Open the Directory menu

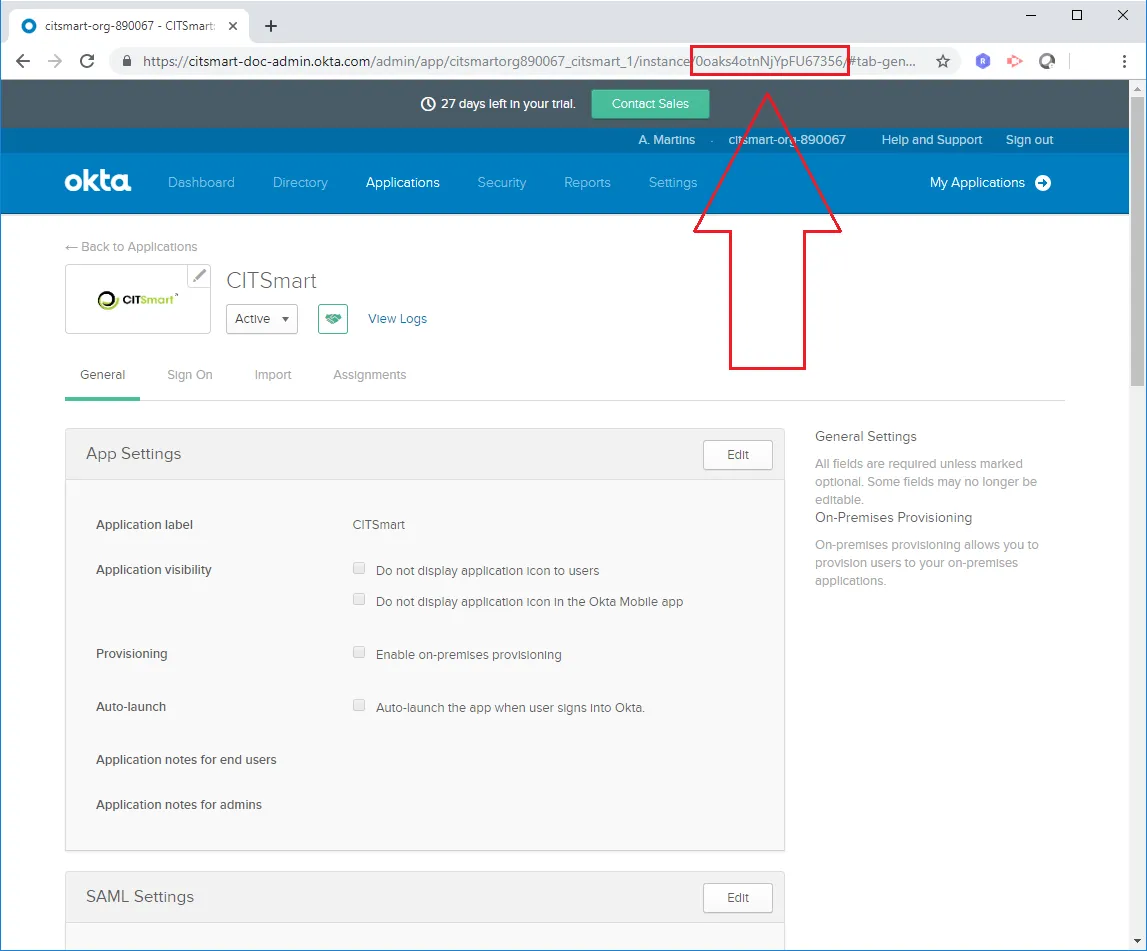coord(300,183)
